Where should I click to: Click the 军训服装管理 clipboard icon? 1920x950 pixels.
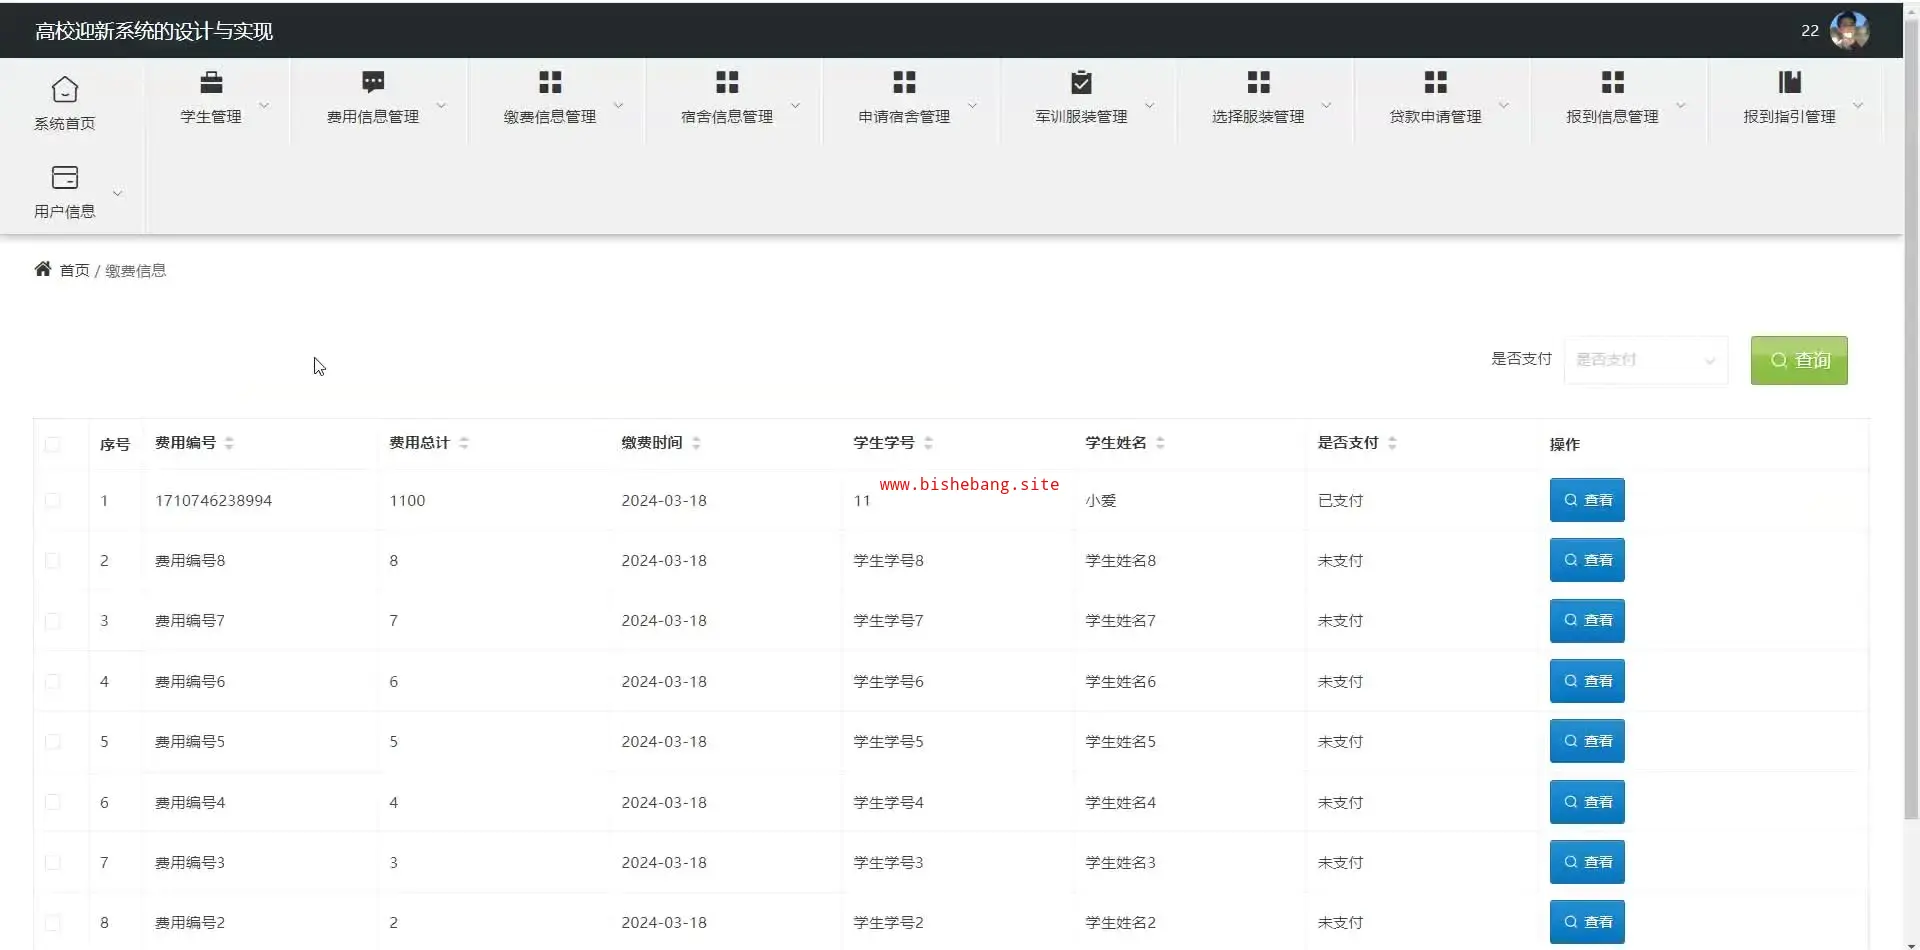coord(1081,82)
